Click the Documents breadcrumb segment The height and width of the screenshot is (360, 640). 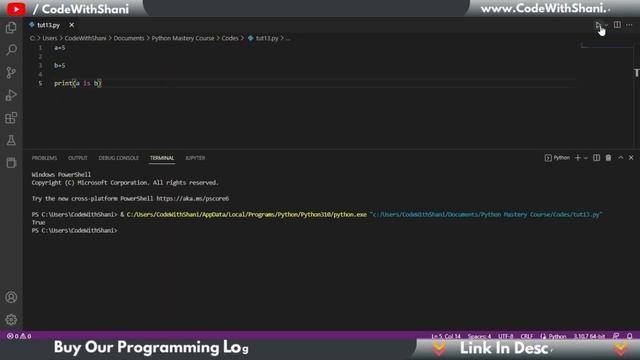[129, 38]
